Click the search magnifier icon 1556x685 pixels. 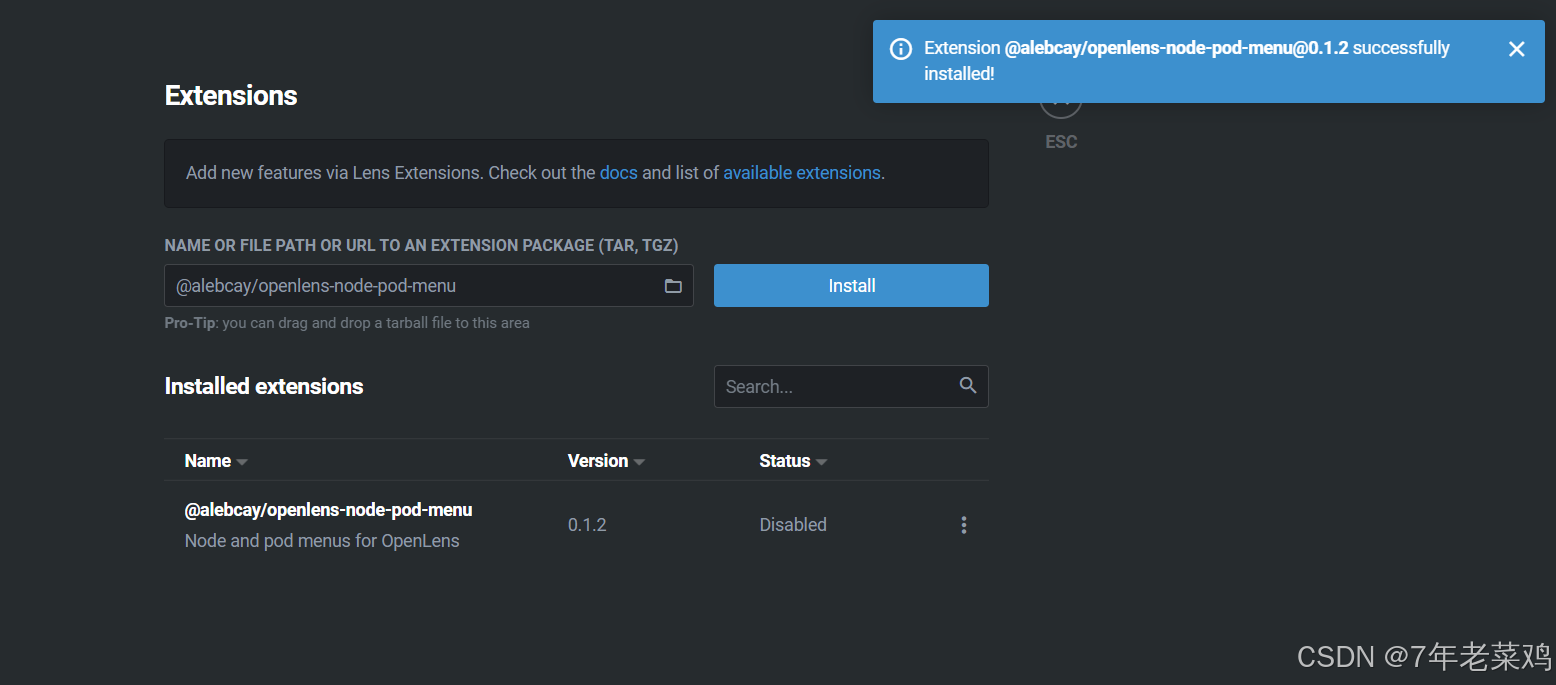[968, 386]
